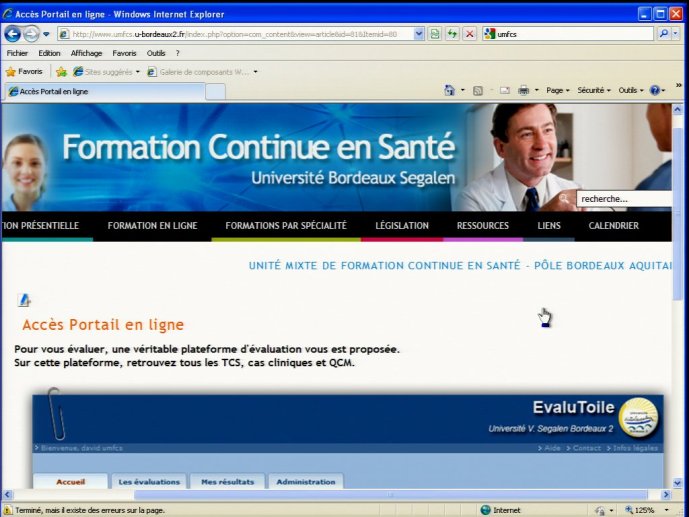Open the LÉGISLATION nav item
This screenshot has width=689, height=517.
tap(402, 226)
